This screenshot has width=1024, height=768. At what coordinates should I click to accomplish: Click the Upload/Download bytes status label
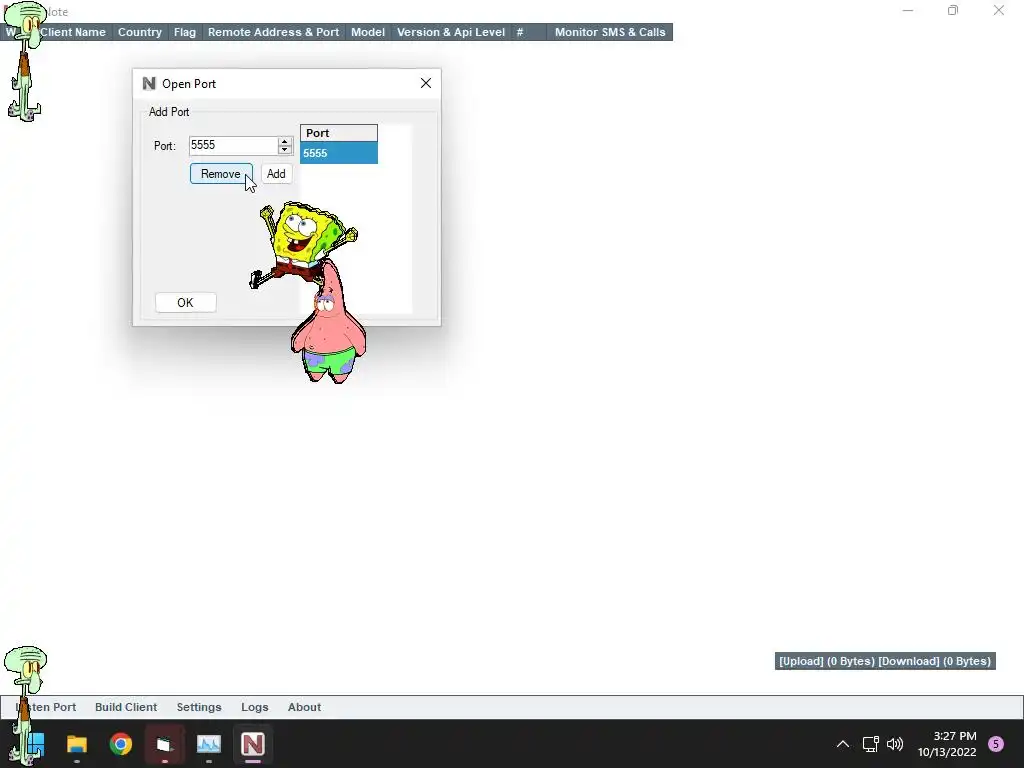pyautogui.click(x=885, y=661)
